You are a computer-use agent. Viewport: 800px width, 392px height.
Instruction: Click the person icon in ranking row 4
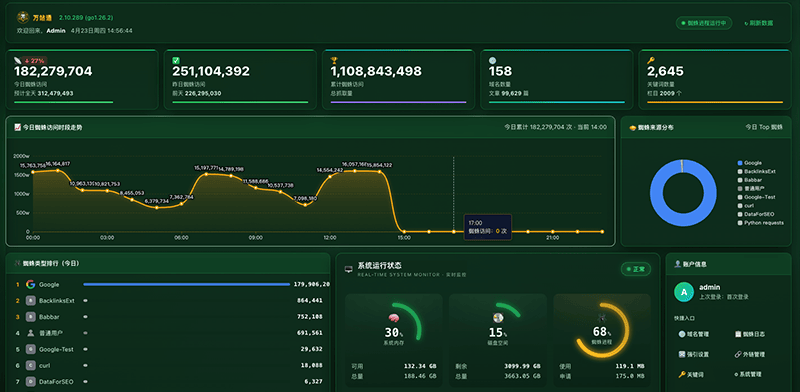pyautogui.click(x=31, y=333)
